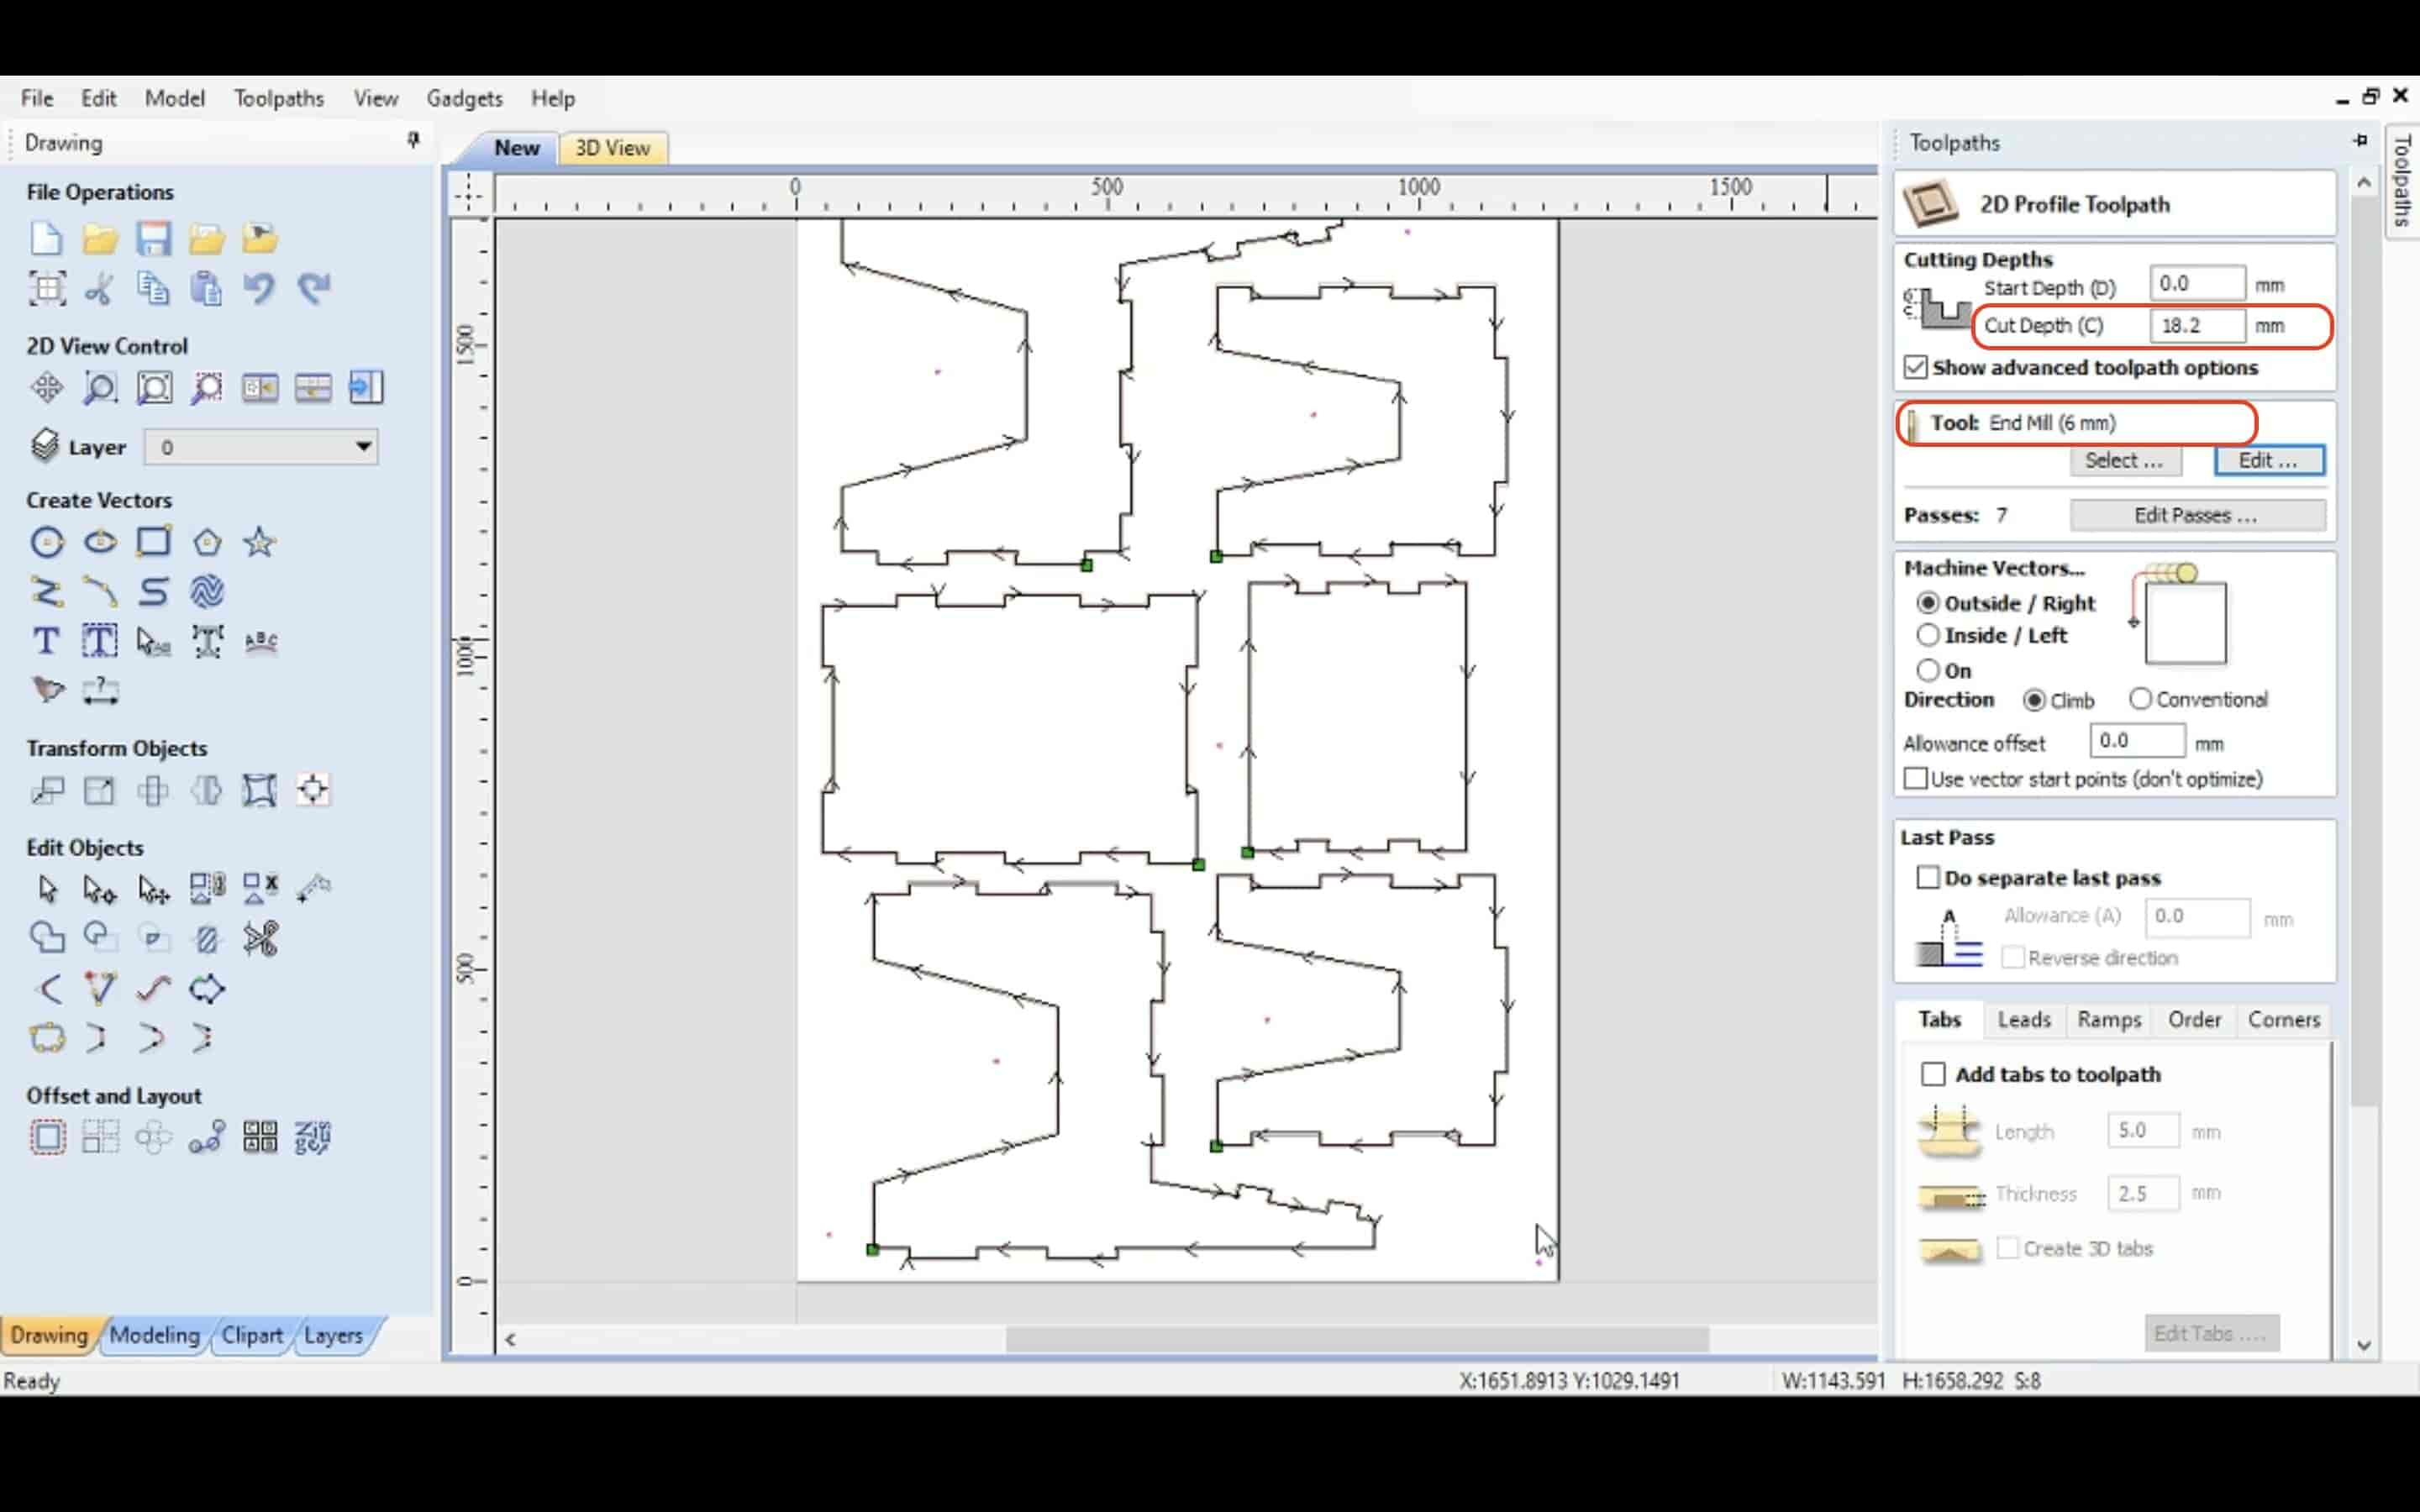
Task: Click the horizontal canvas scrollbar
Action: (1357, 1338)
